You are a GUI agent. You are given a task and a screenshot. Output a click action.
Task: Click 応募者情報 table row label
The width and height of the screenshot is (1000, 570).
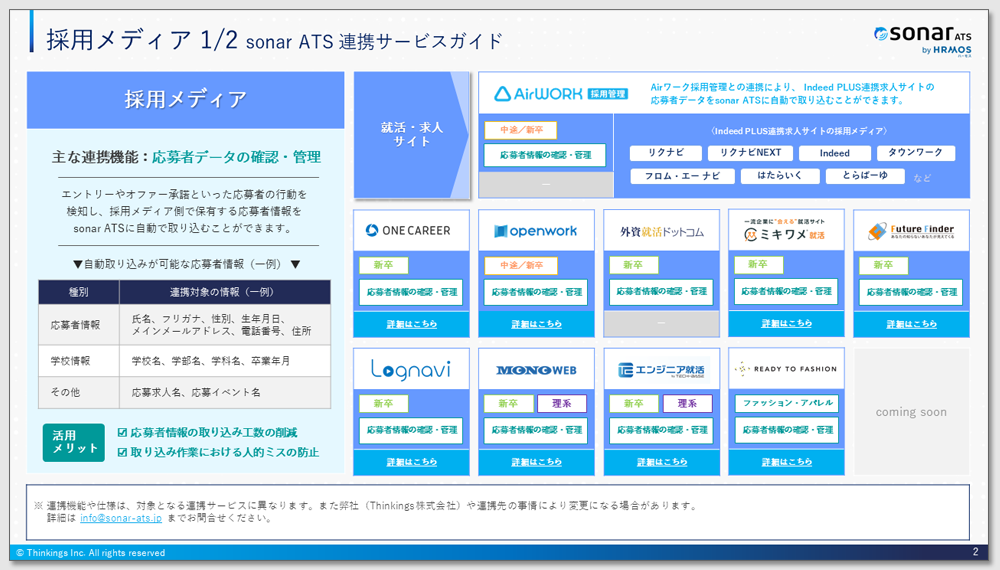point(75,325)
